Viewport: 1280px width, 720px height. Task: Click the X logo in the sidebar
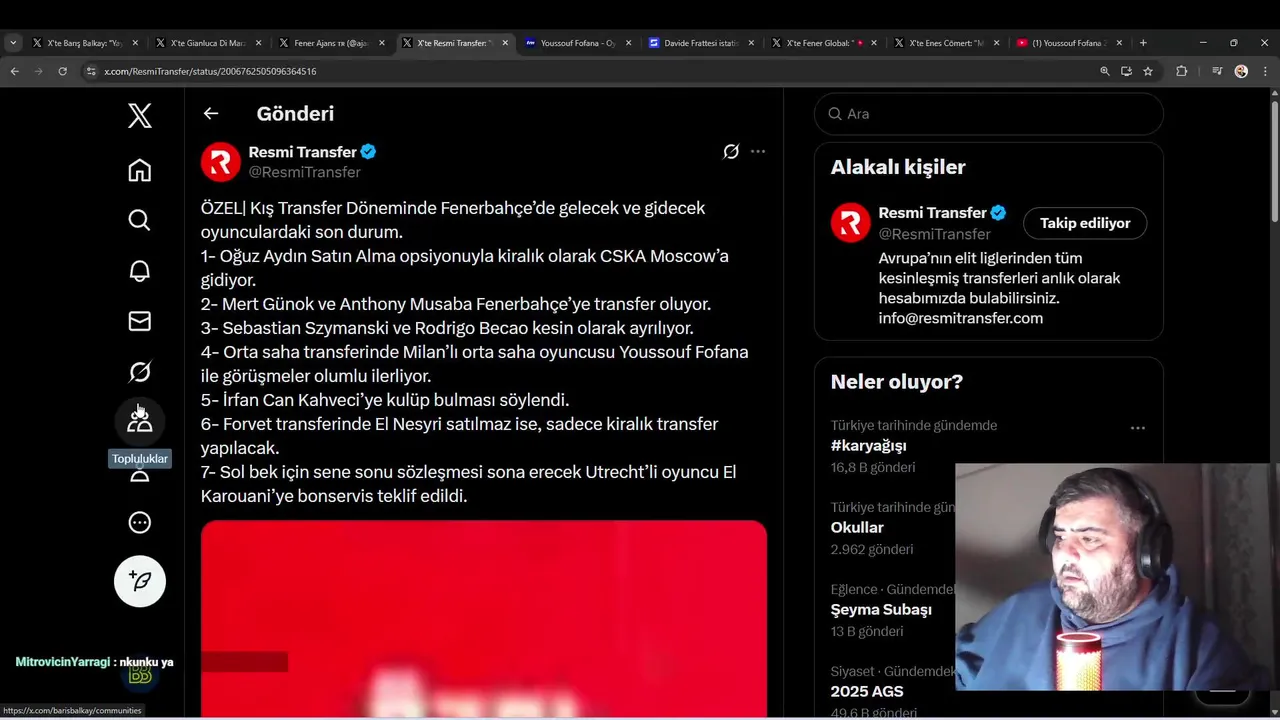[140, 116]
